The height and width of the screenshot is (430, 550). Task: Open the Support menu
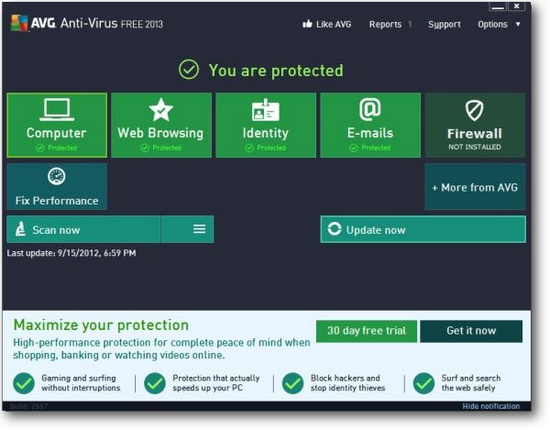click(x=444, y=24)
